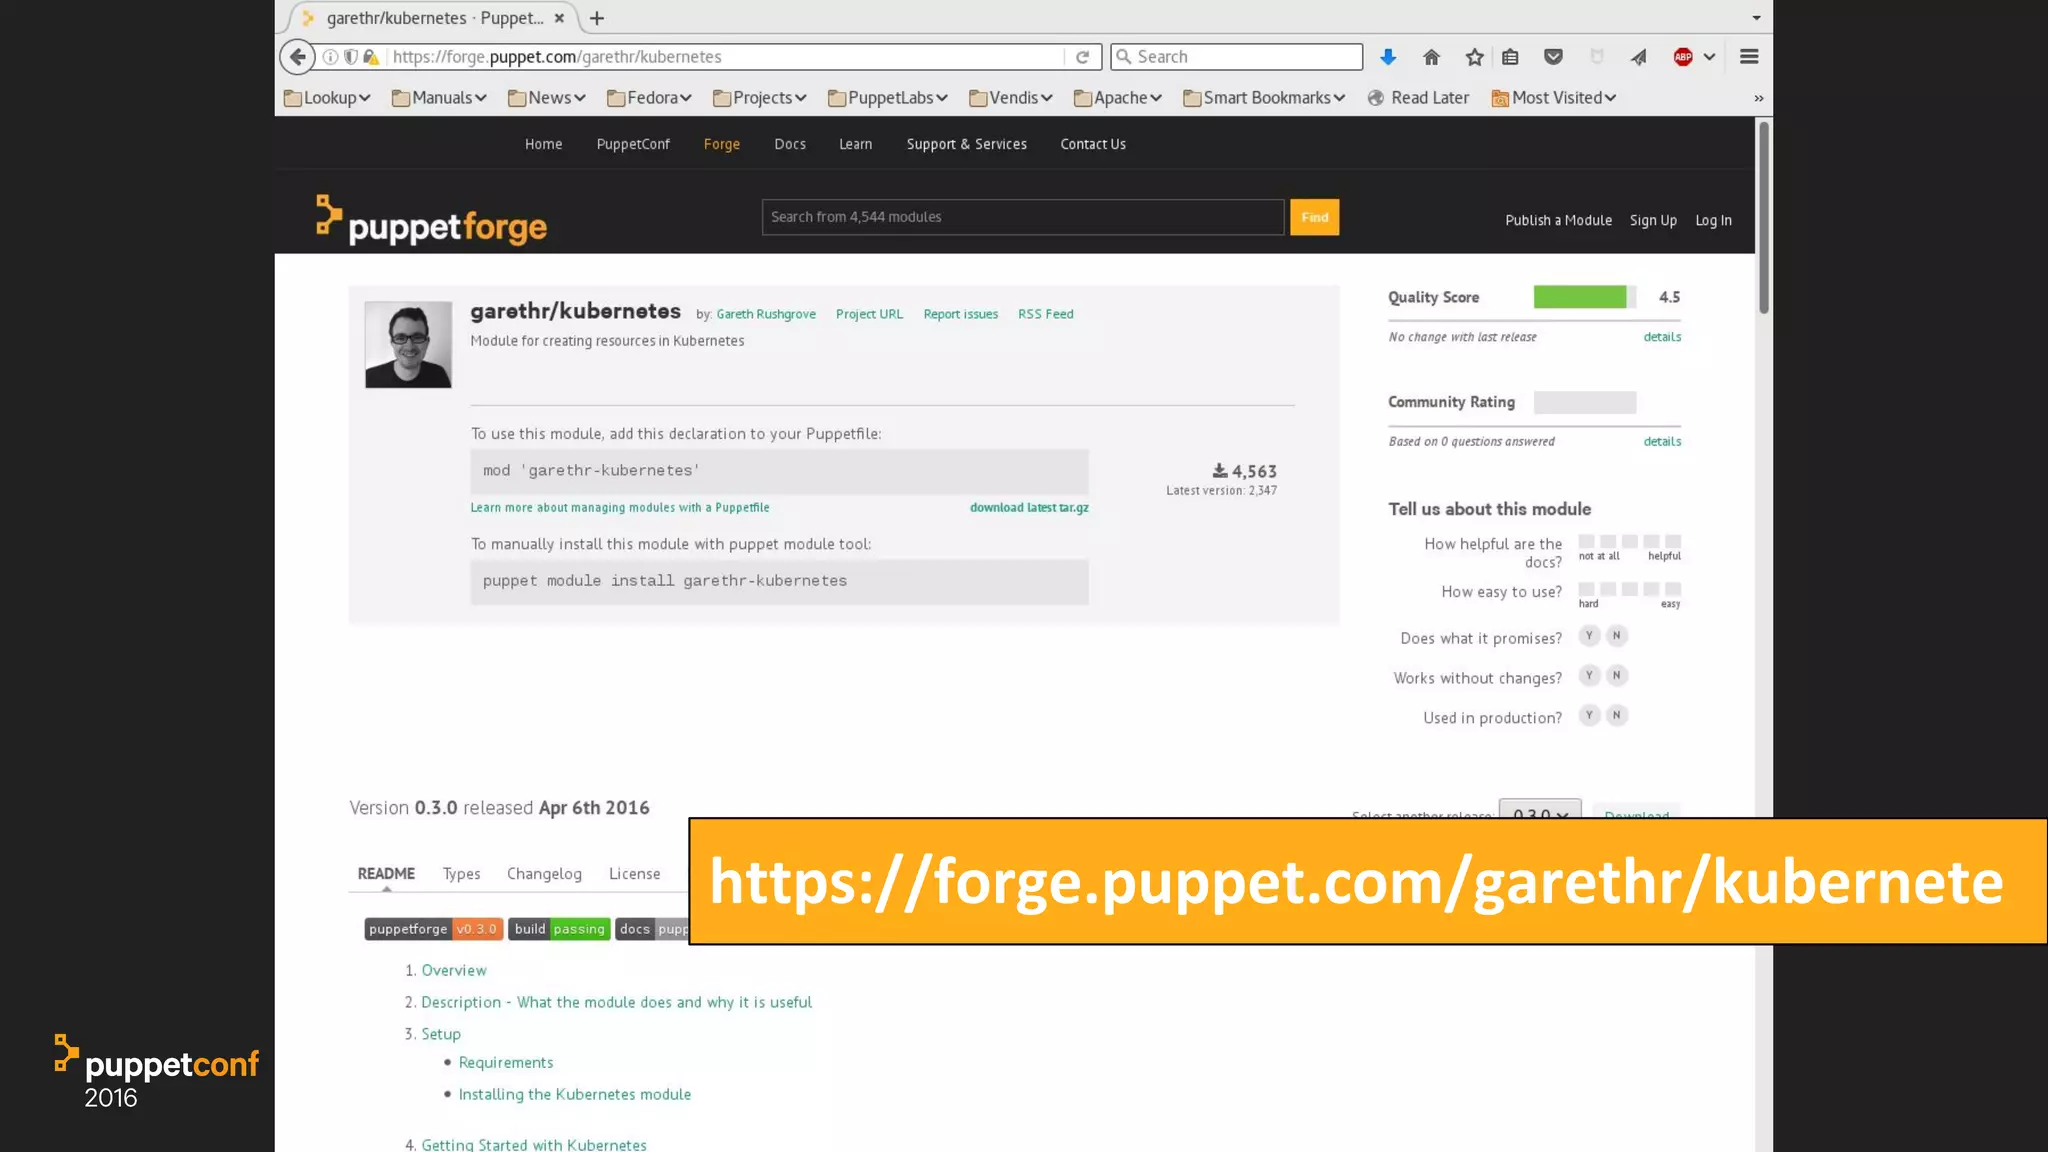Answer Y for Works without changes
The height and width of the screenshot is (1152, 2048).
(1589, 676)
